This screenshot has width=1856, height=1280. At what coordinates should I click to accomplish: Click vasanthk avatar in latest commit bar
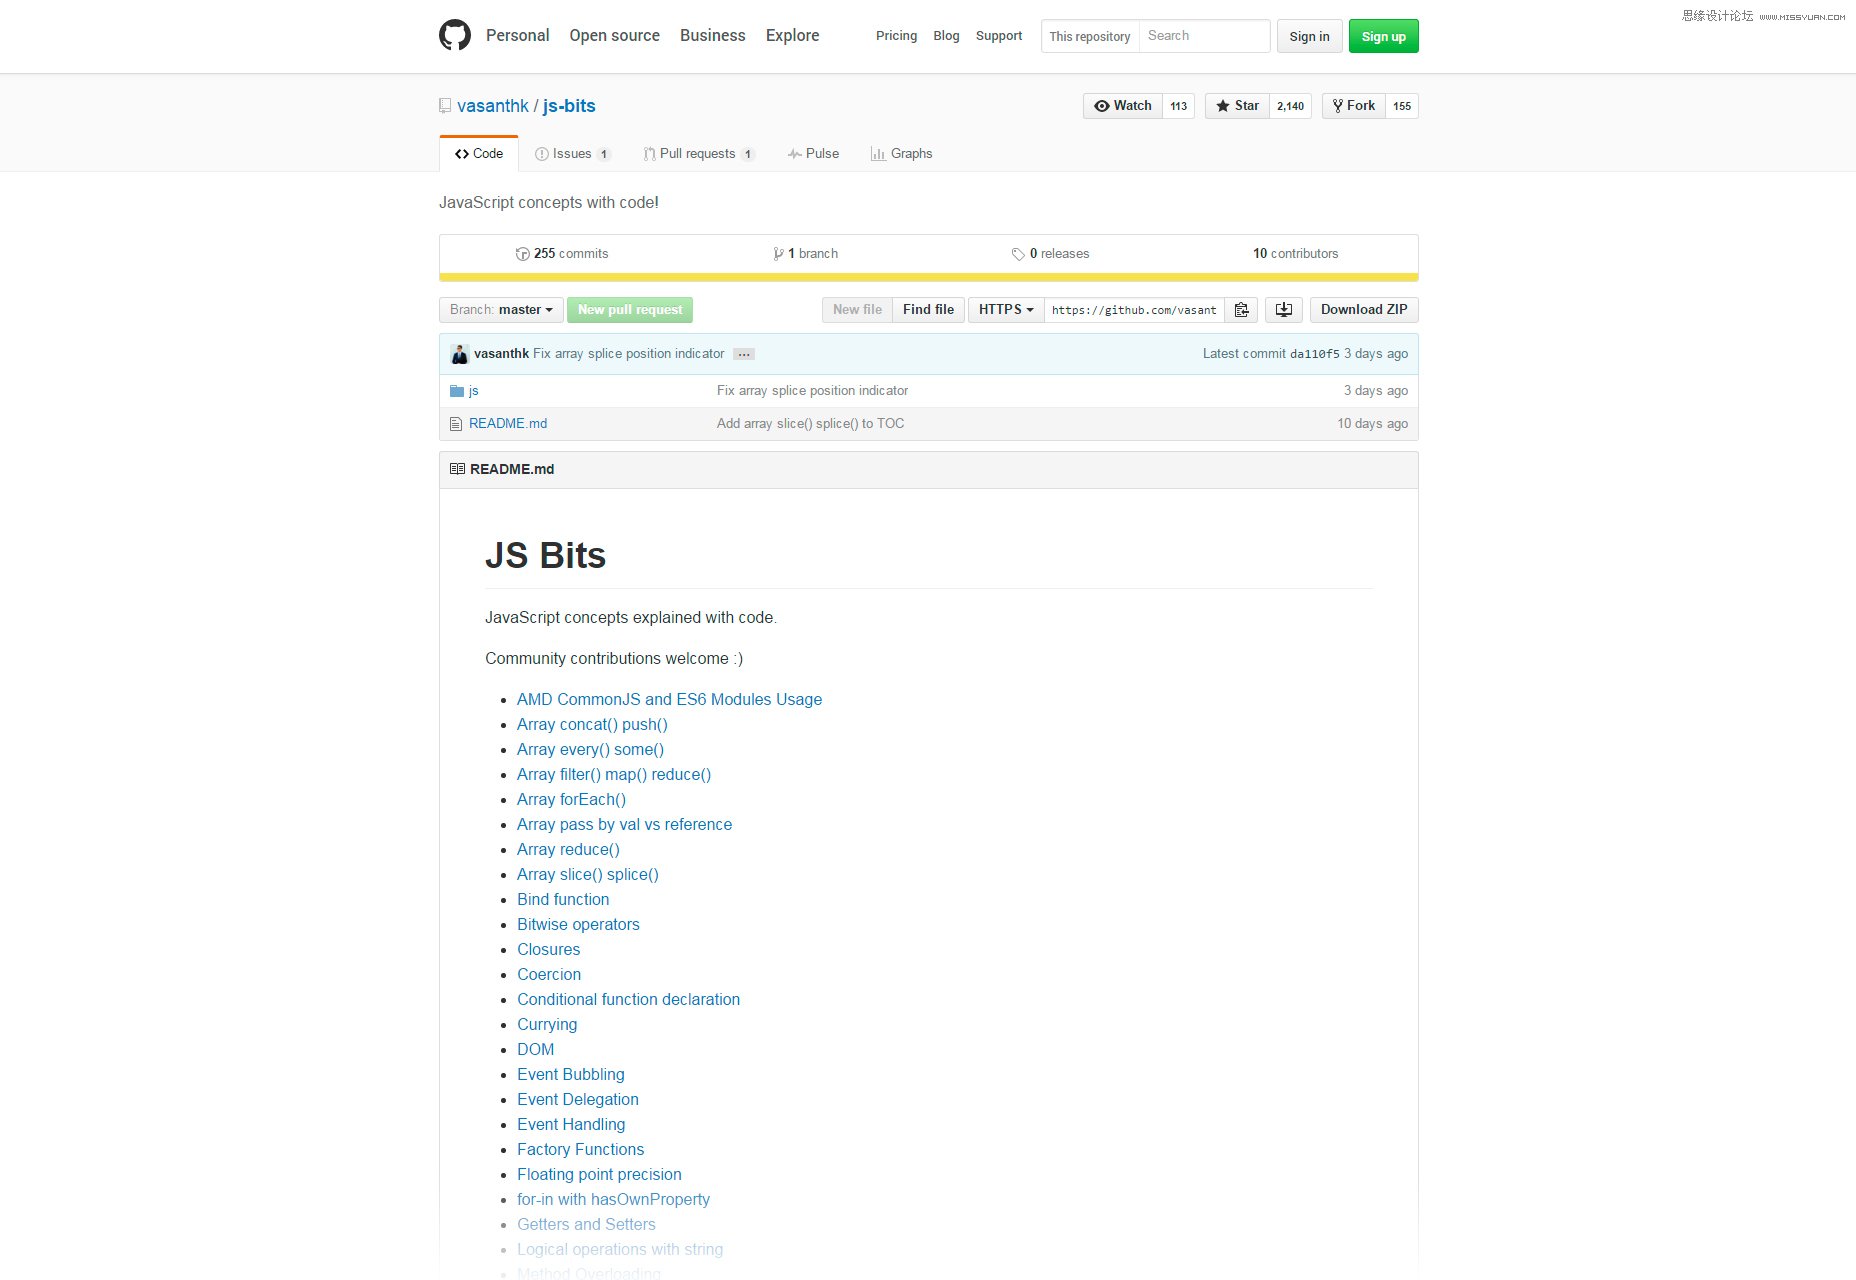460,354
